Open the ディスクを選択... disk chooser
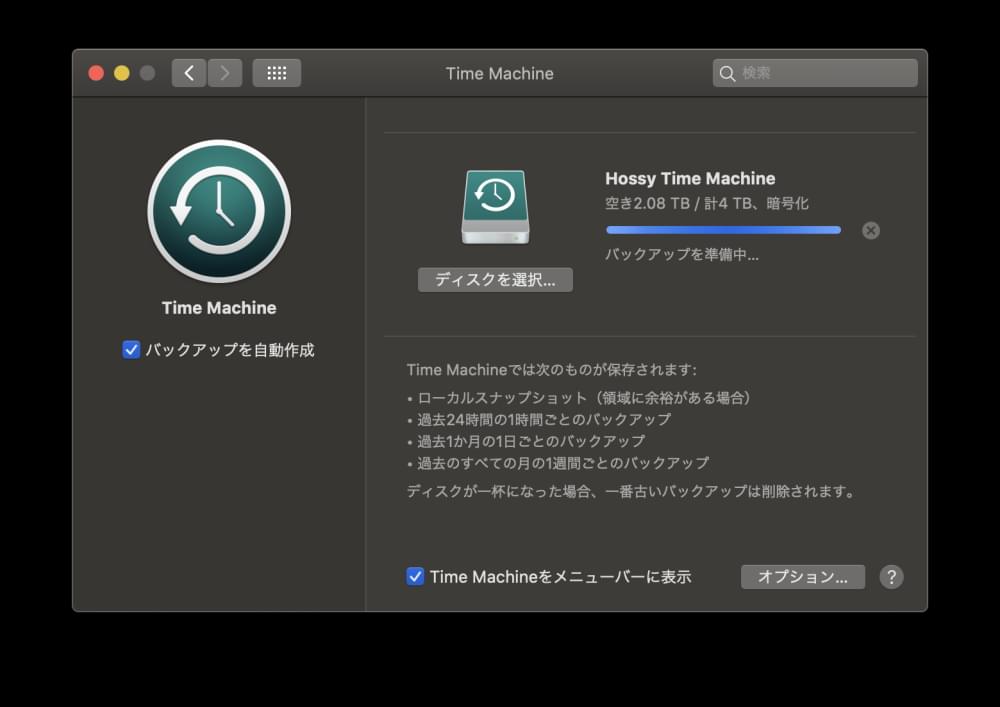The height and width of the screenshot is (707, 1000). [x=495, y=280]
